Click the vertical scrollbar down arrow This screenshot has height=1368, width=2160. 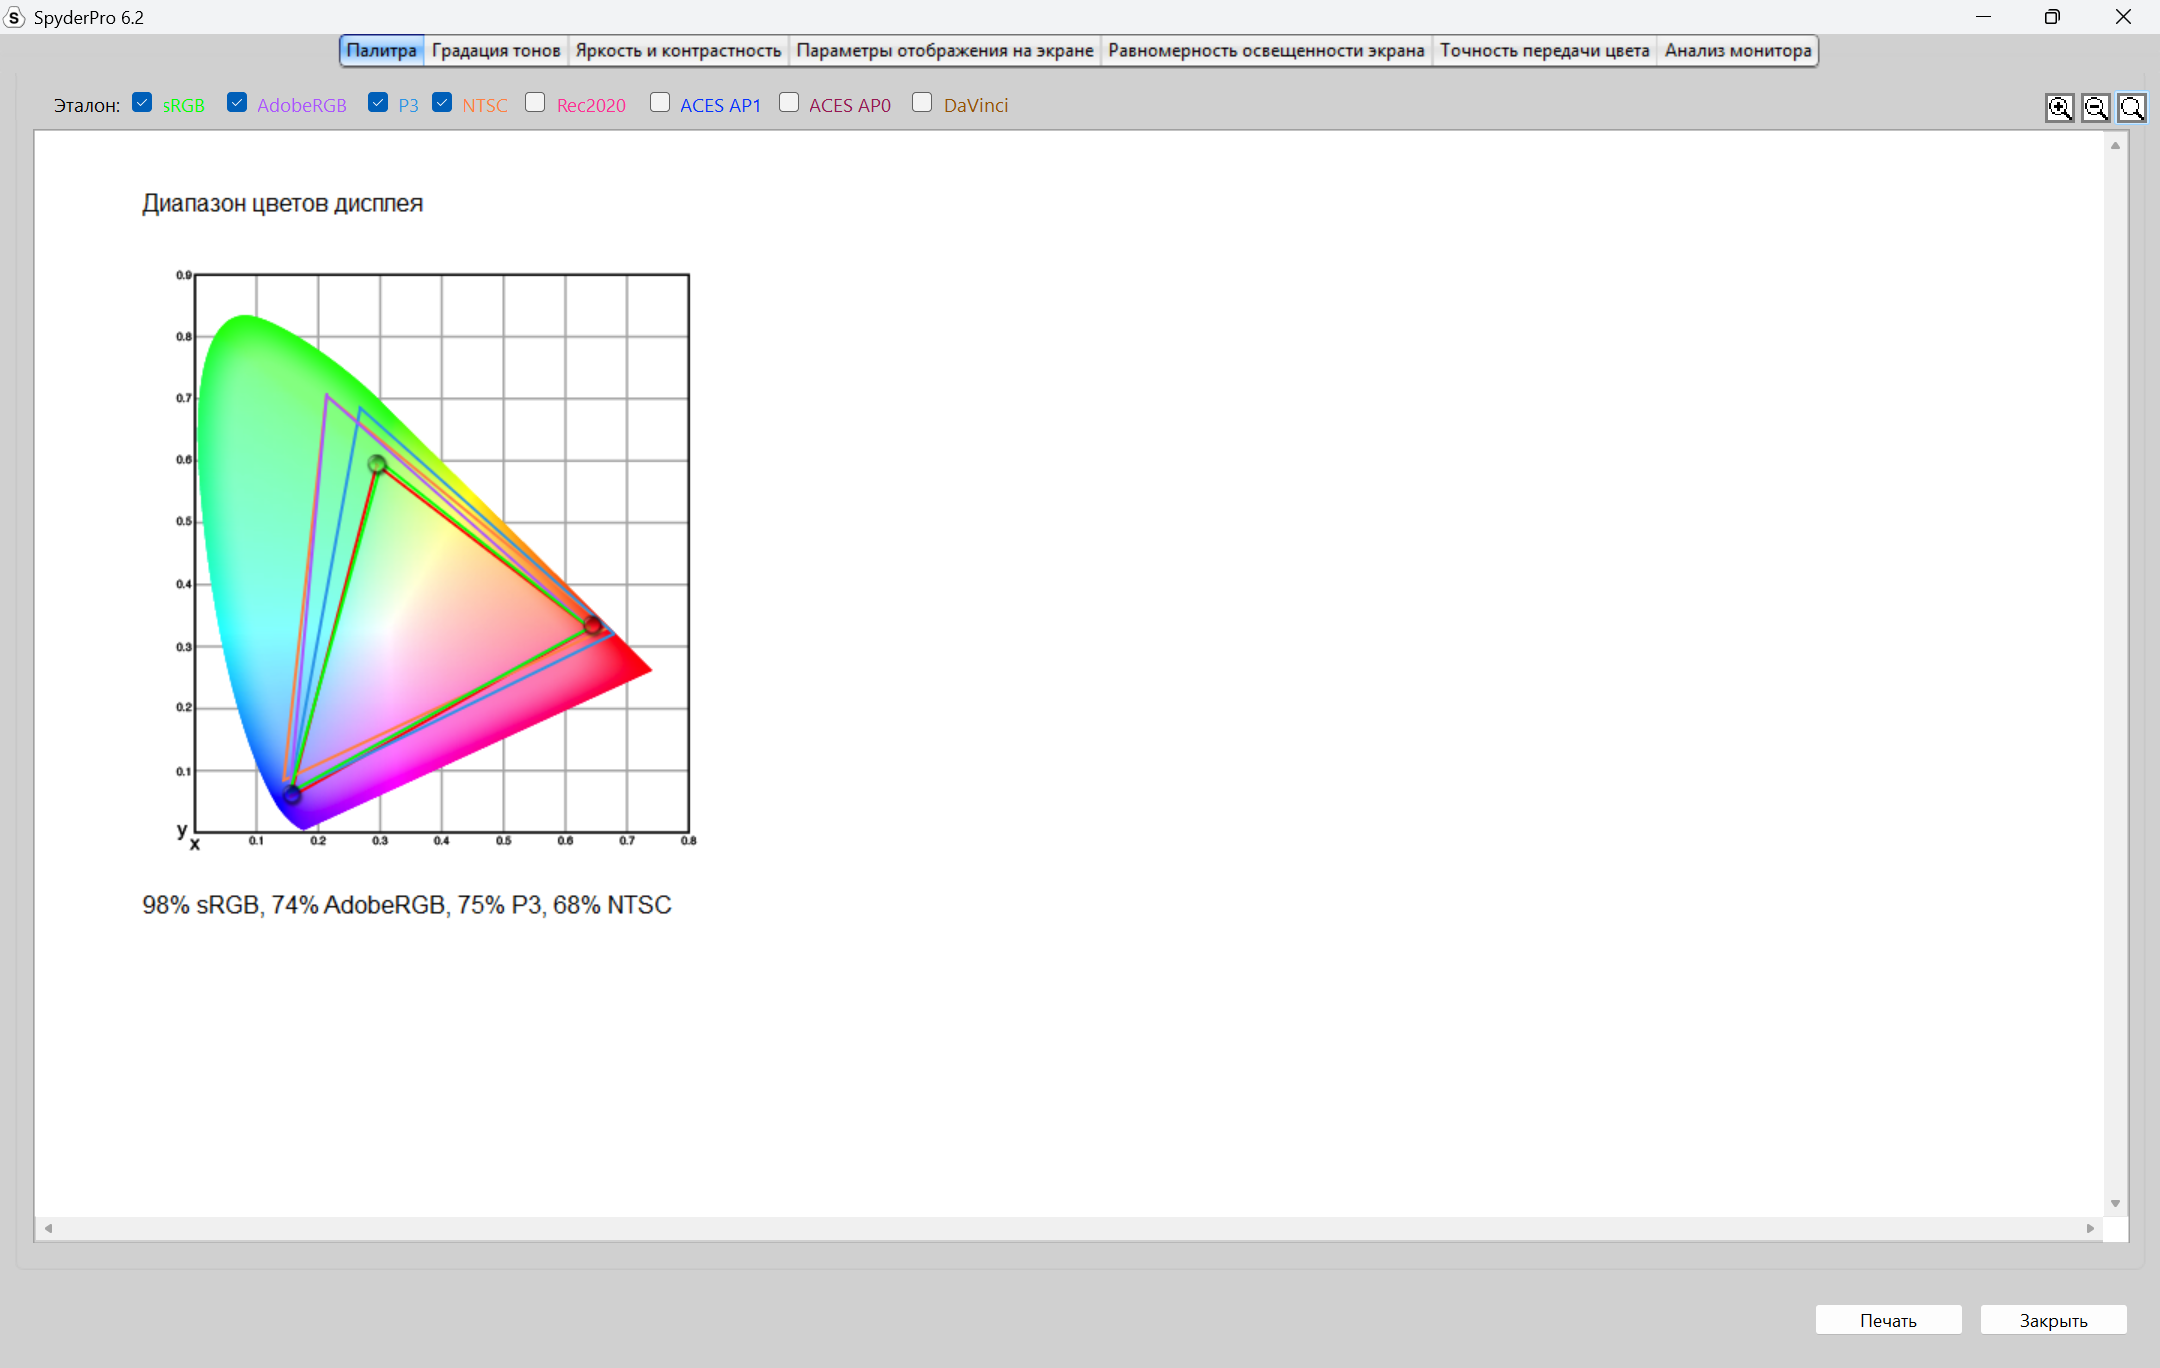pyautogui.click(x=2115, y=1203)
